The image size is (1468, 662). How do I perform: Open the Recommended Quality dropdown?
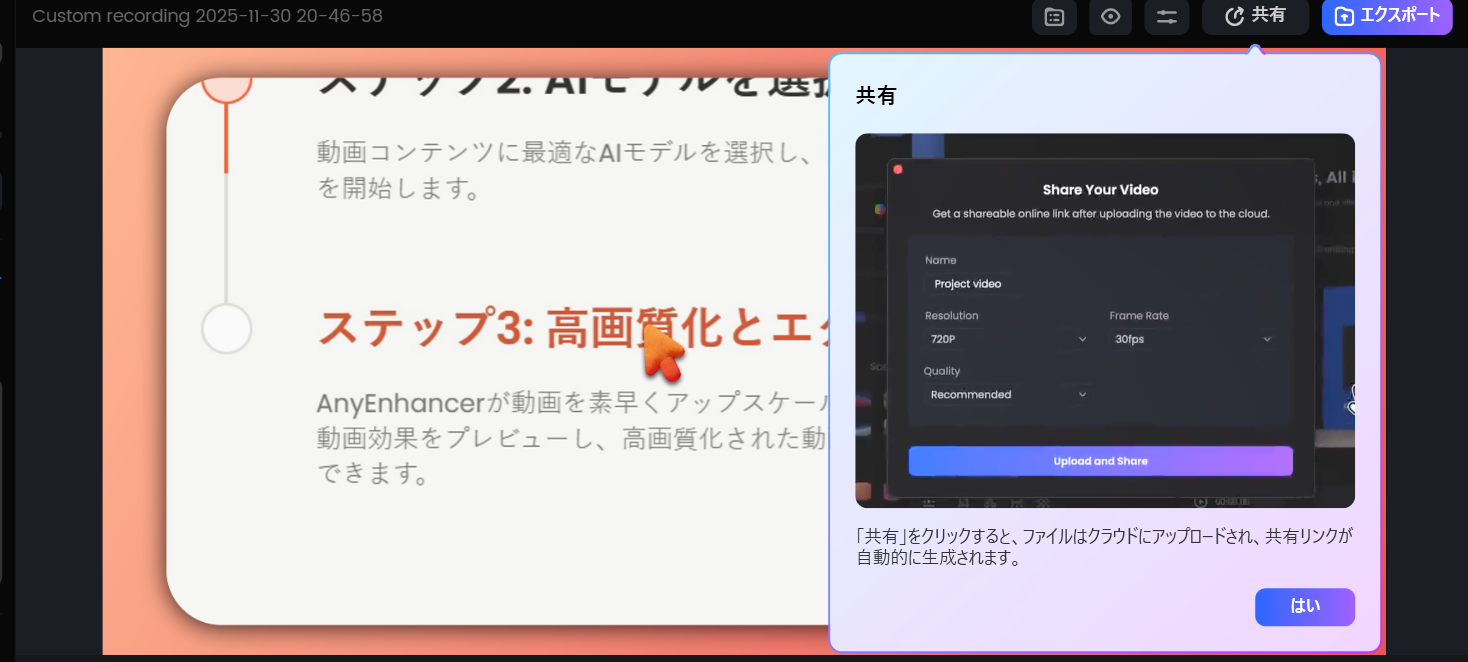coord(1007,395)
